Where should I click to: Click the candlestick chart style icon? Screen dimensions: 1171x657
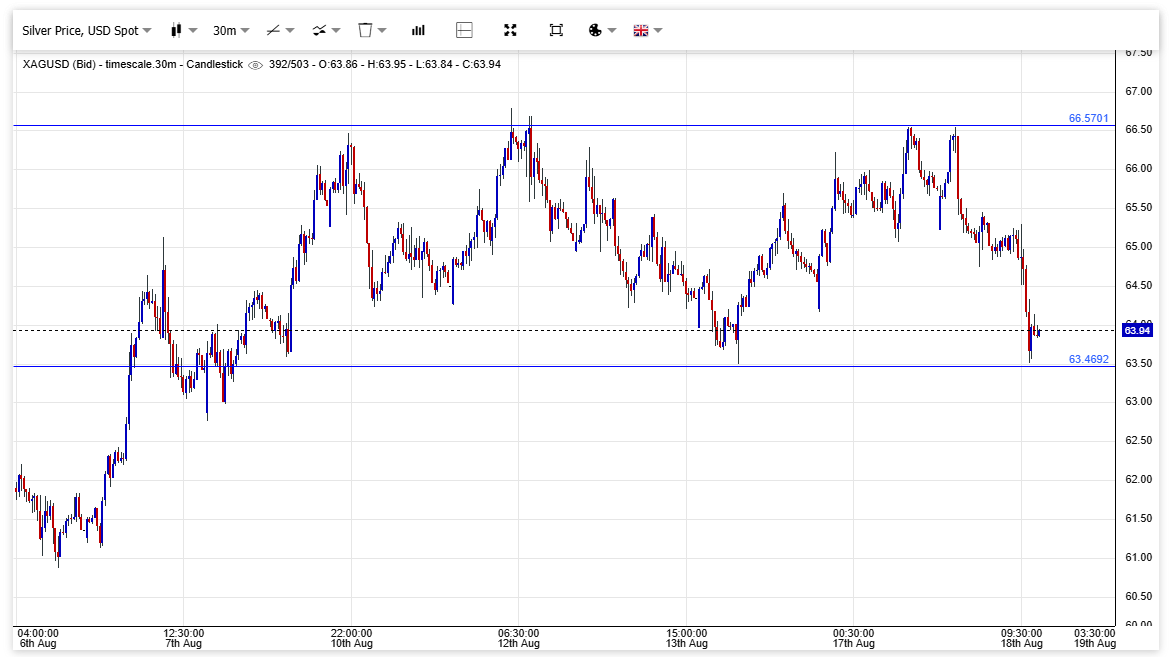(x=176, y=31)
